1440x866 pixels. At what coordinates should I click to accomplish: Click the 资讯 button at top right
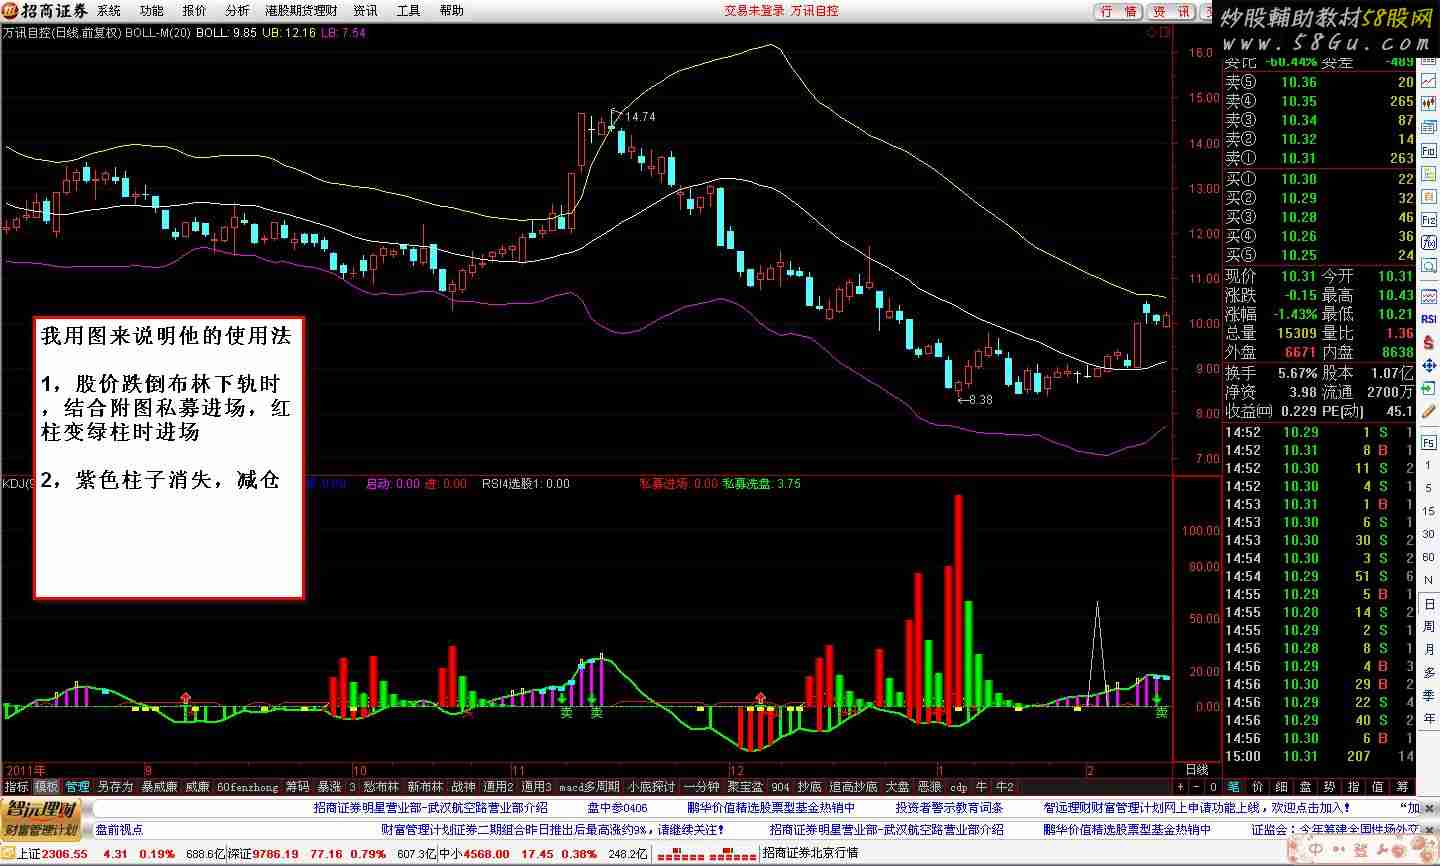(1171, 11)
